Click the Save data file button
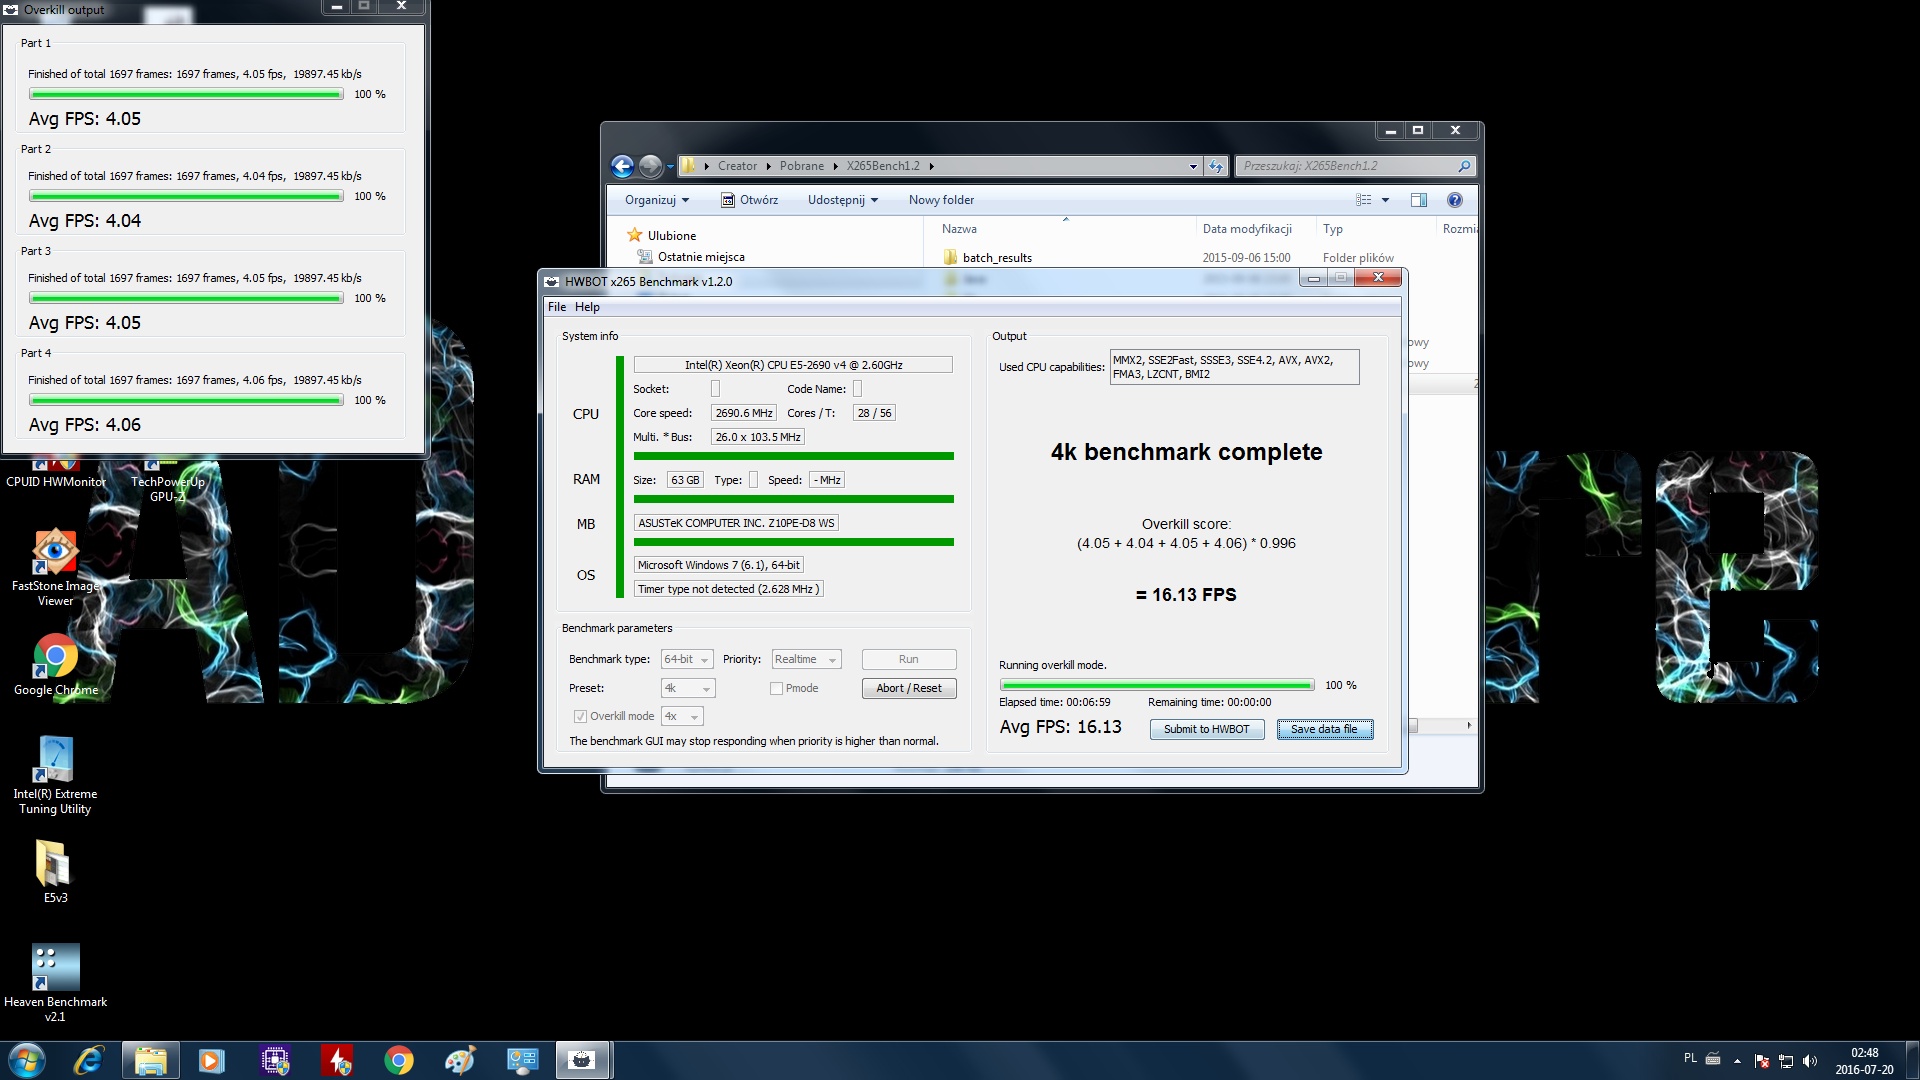The height and width of the screenshot is (1080, 1920). (1325, 729)
